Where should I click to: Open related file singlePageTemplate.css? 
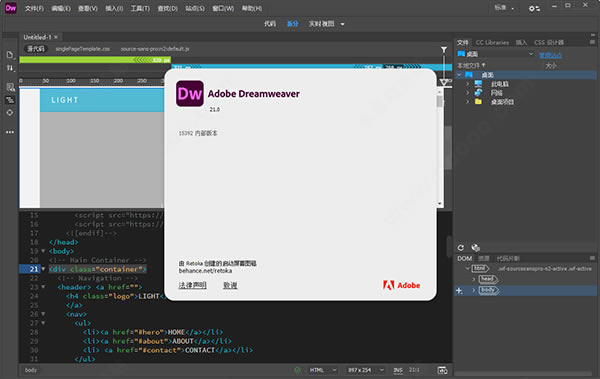83,49
